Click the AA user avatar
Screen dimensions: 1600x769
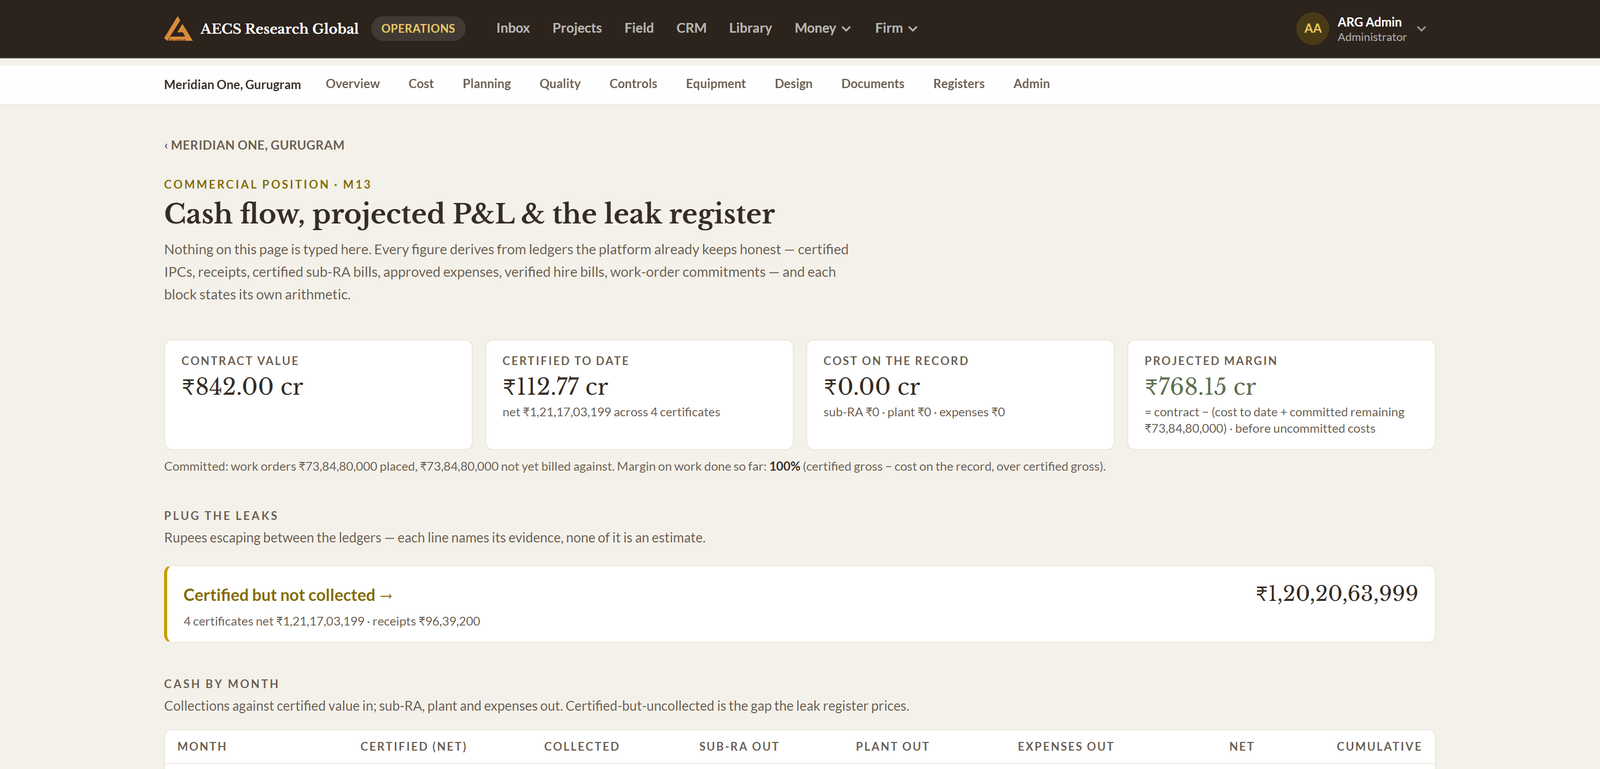1313,29
